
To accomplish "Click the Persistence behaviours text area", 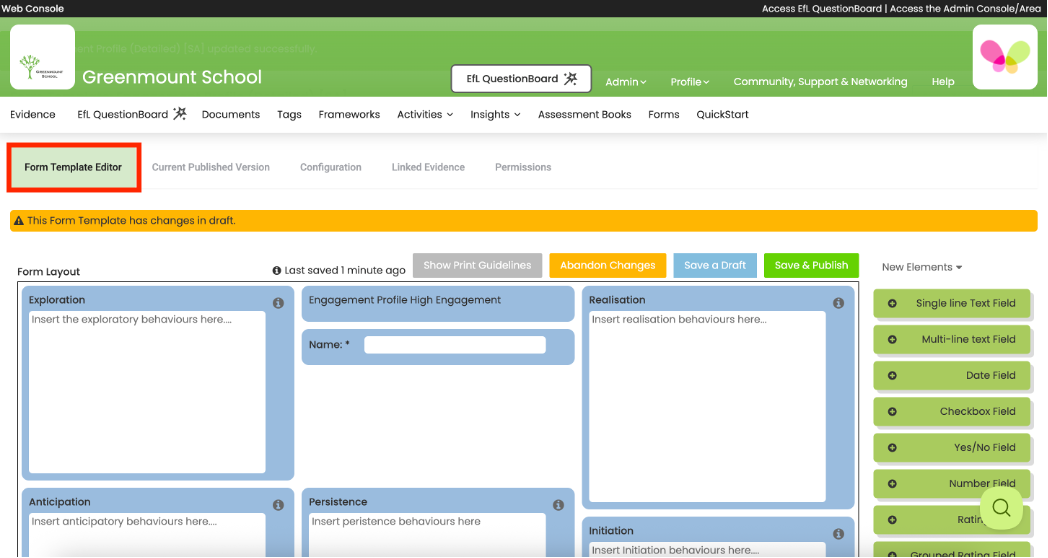I will pyautogui.click(x=427, y=535).
